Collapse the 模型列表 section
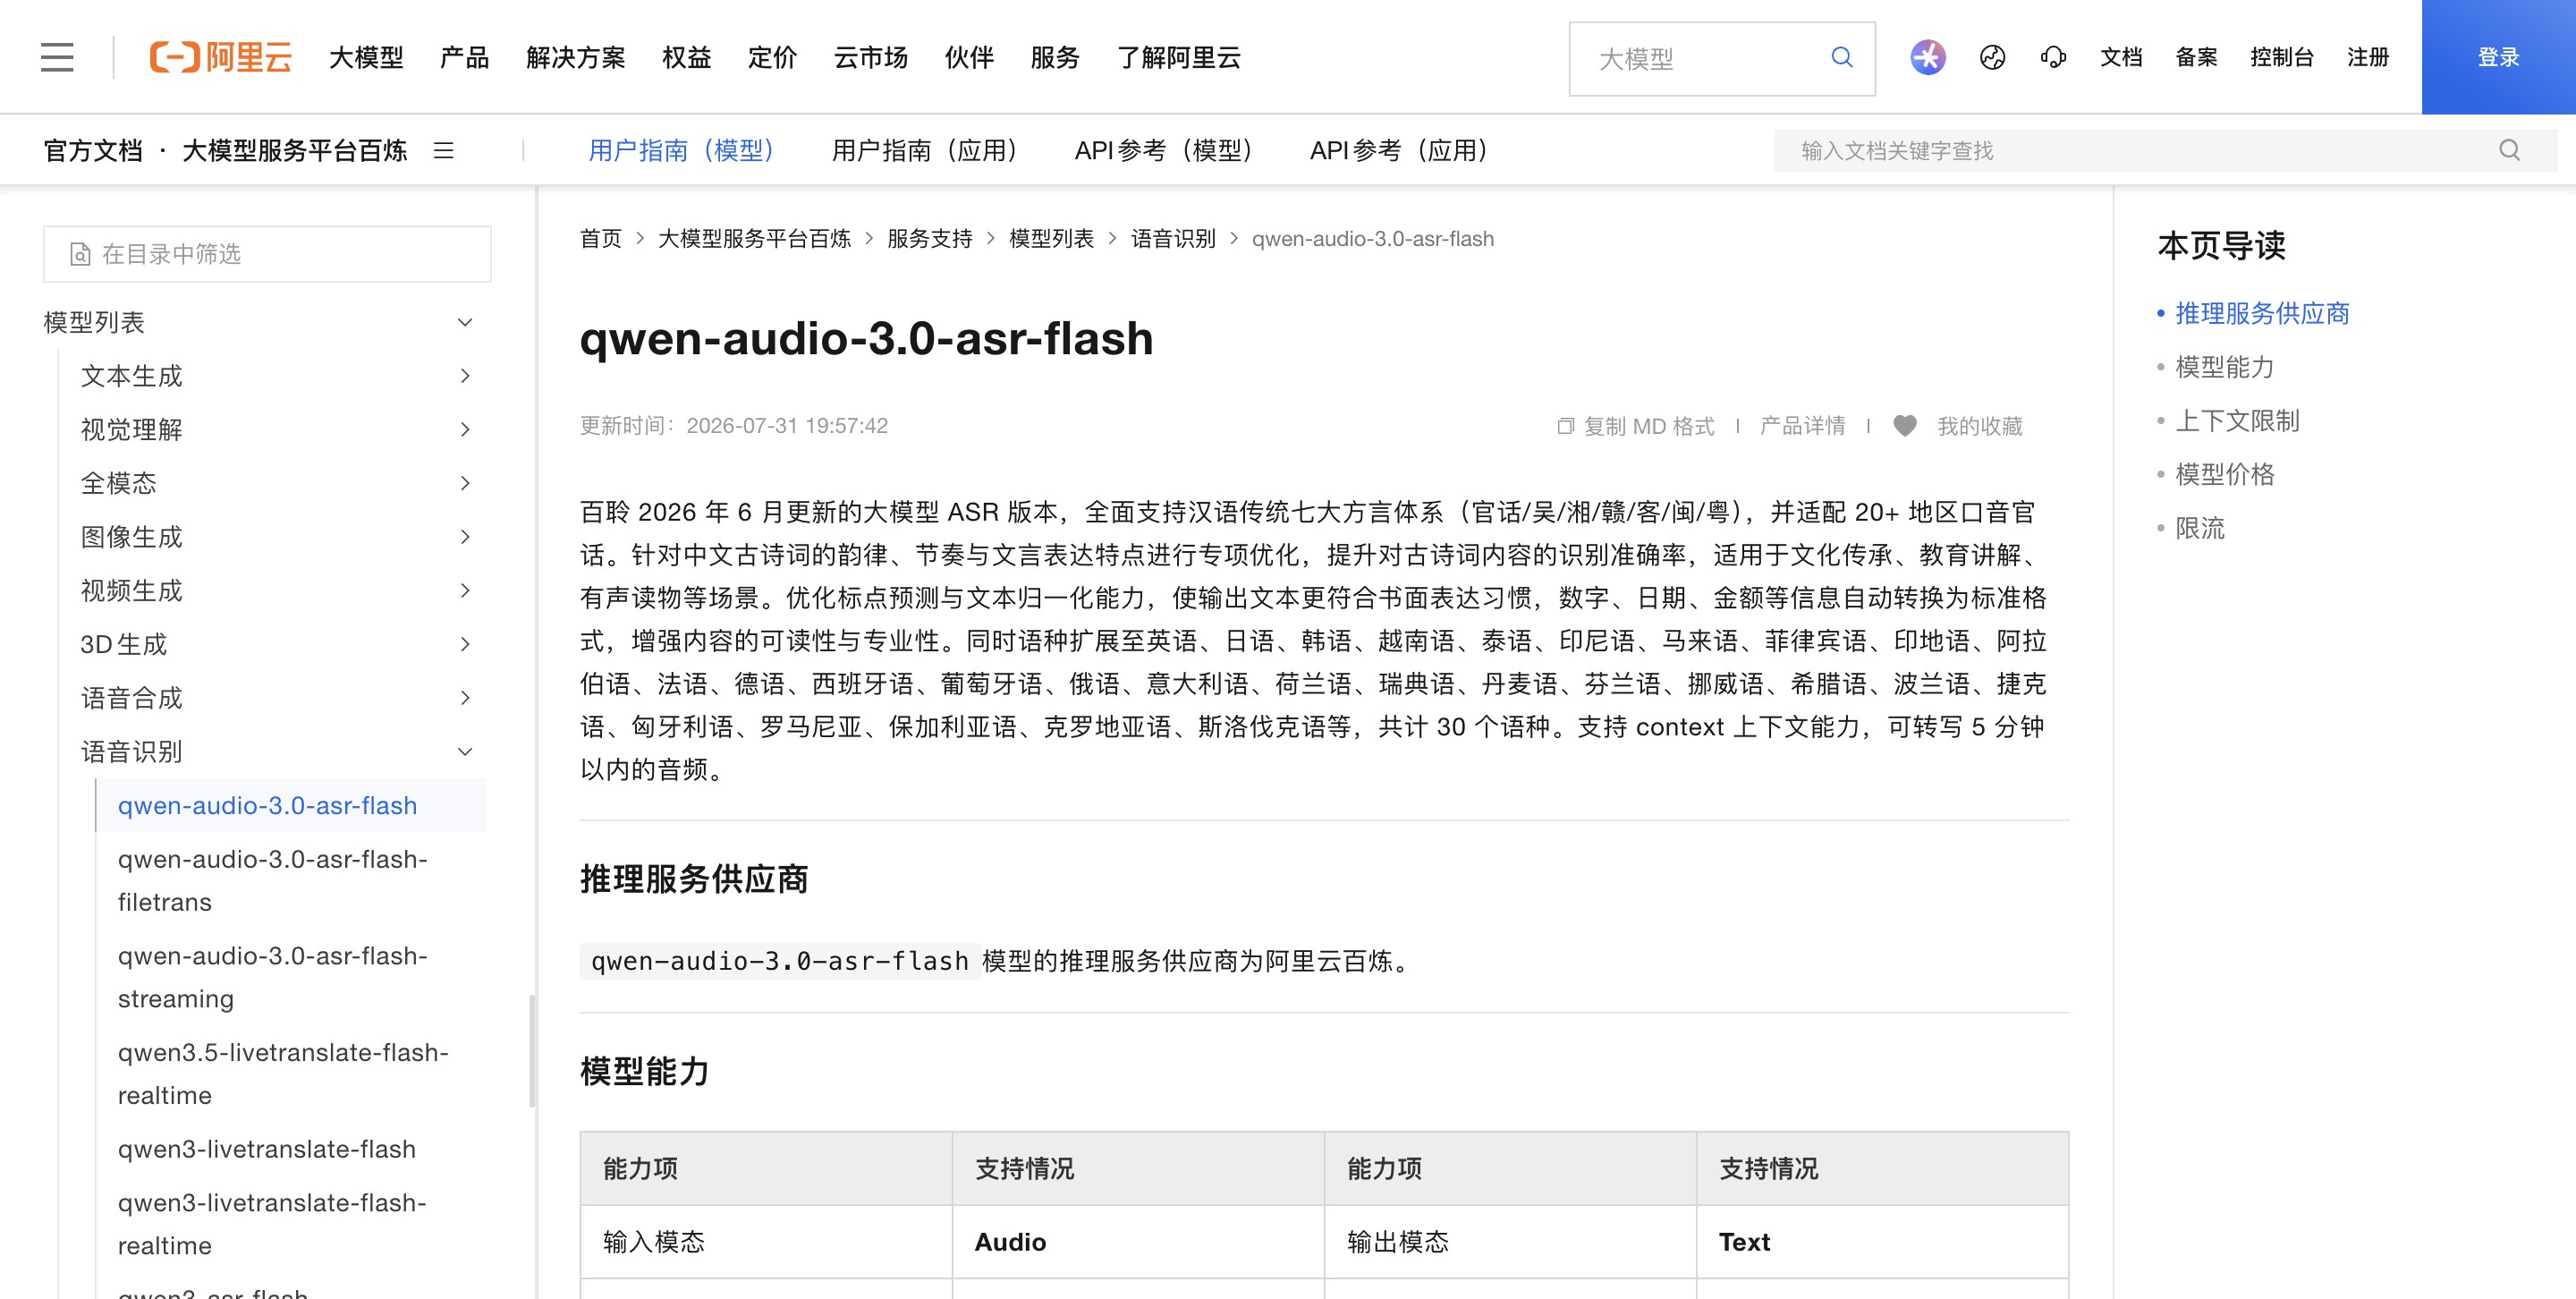This screenshot has height=1299, width=2576. [464, 322]
